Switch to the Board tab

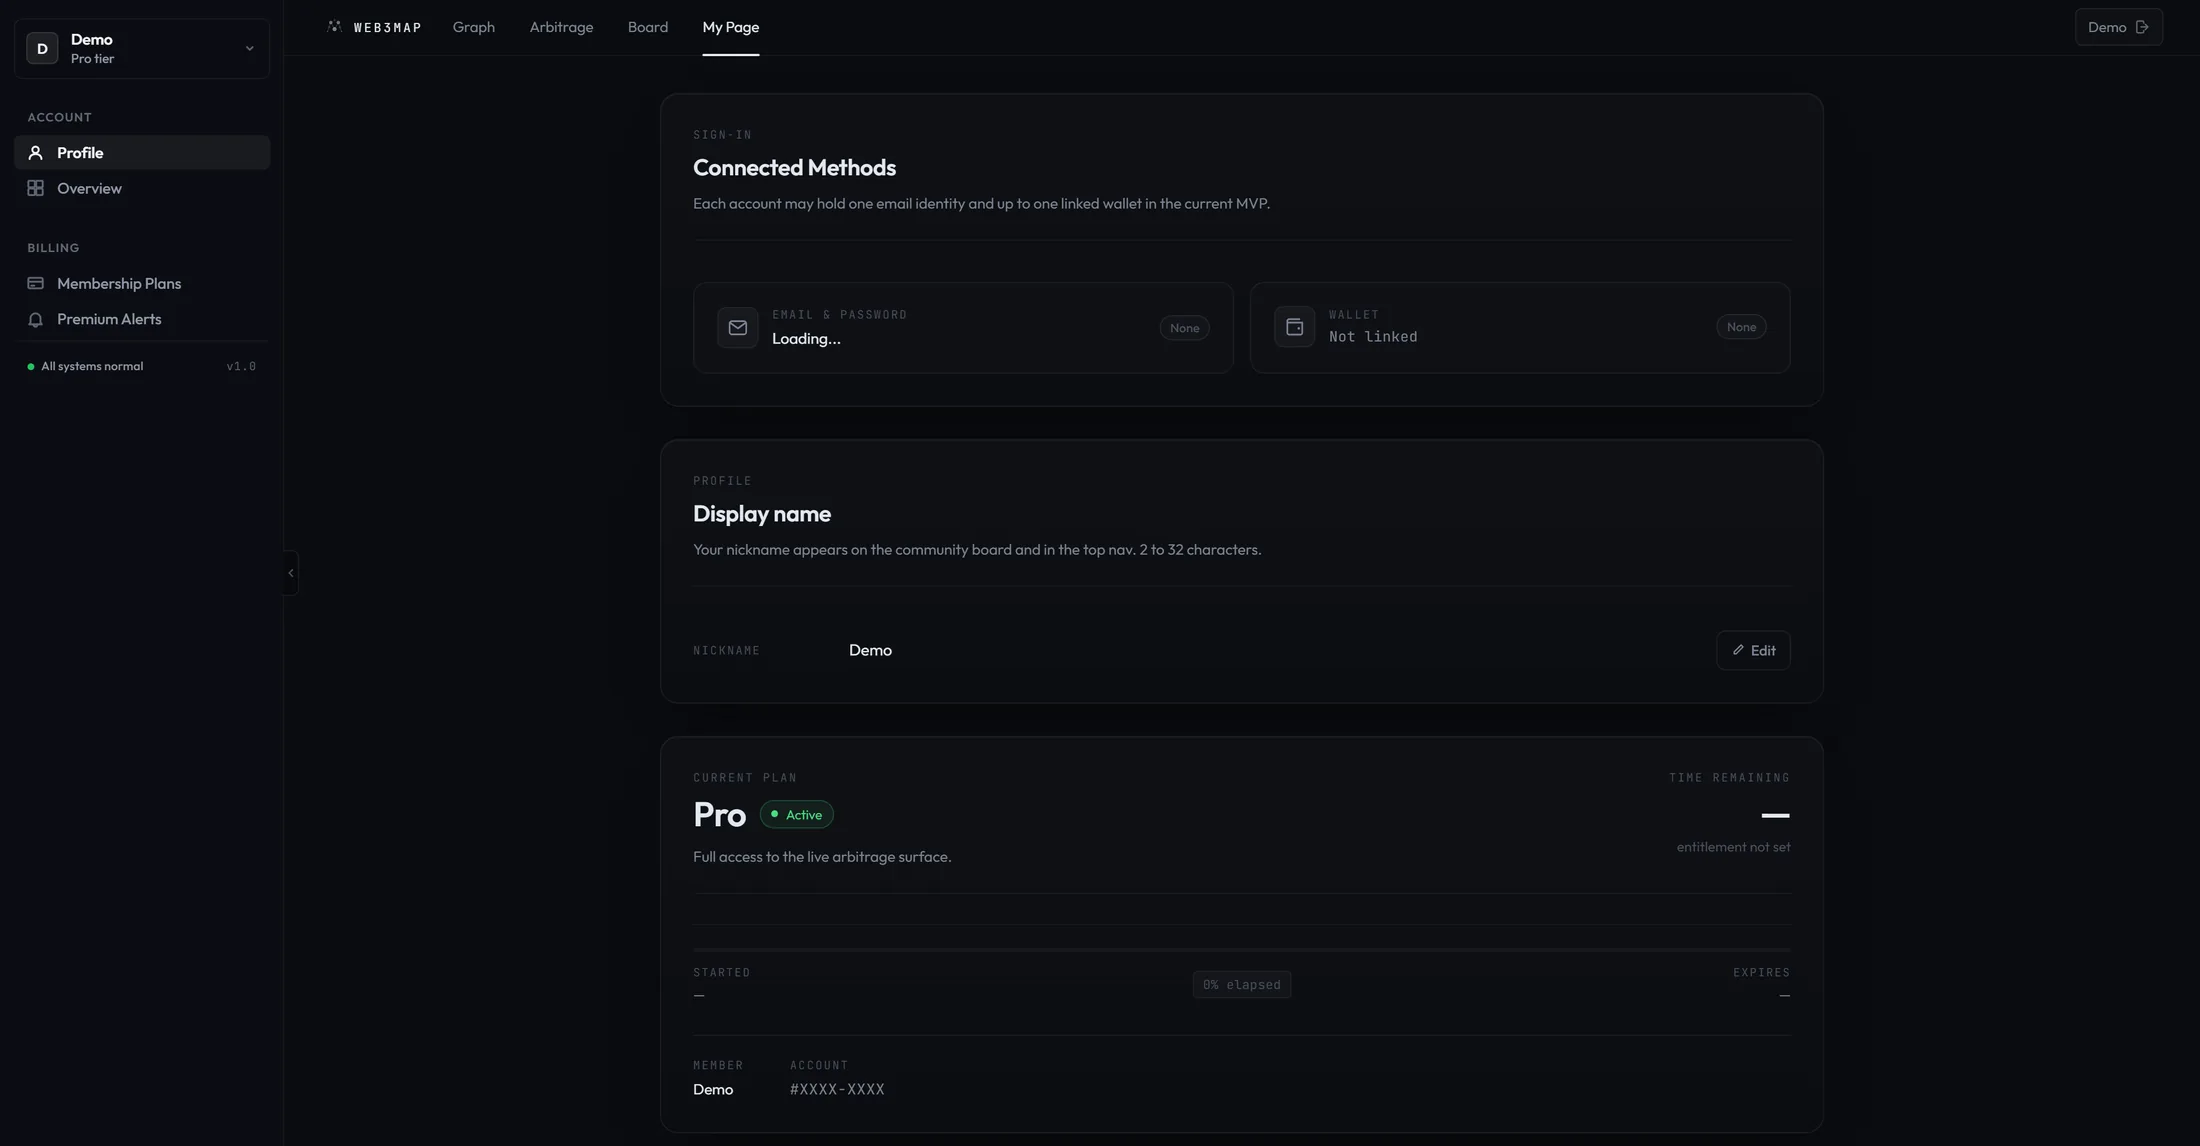pyautogui.click(x=648, y=27)
